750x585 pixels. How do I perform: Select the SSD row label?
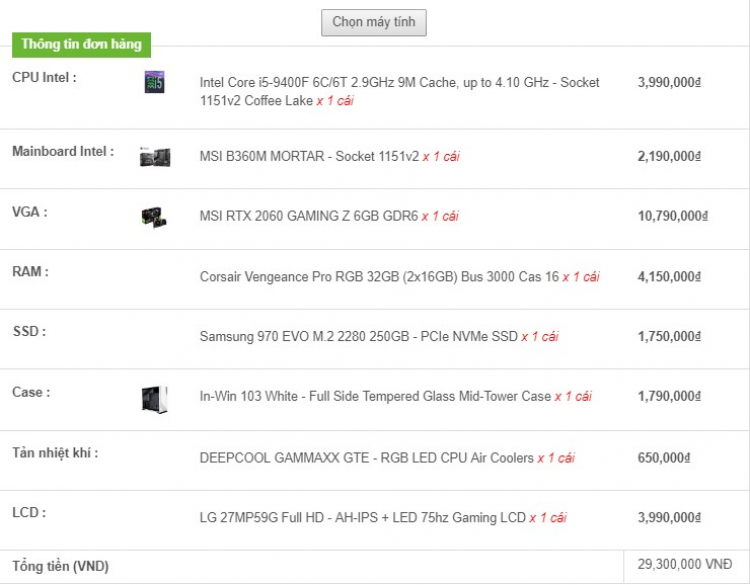point(29,332)
